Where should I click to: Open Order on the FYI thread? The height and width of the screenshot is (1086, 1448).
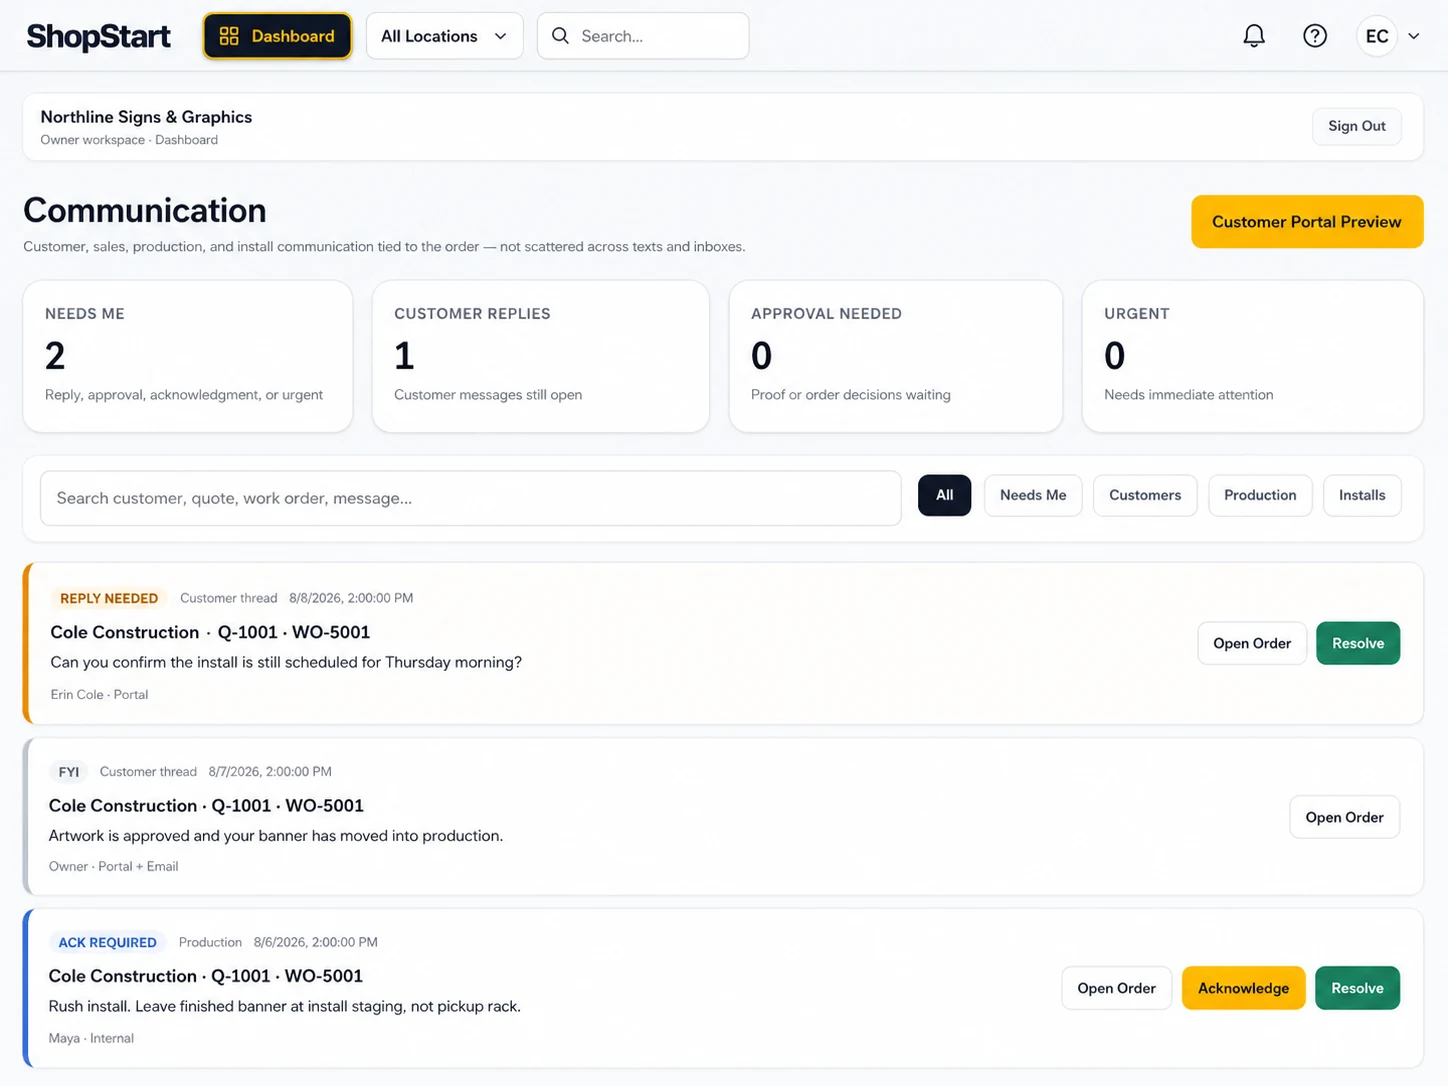[1344, 817]
